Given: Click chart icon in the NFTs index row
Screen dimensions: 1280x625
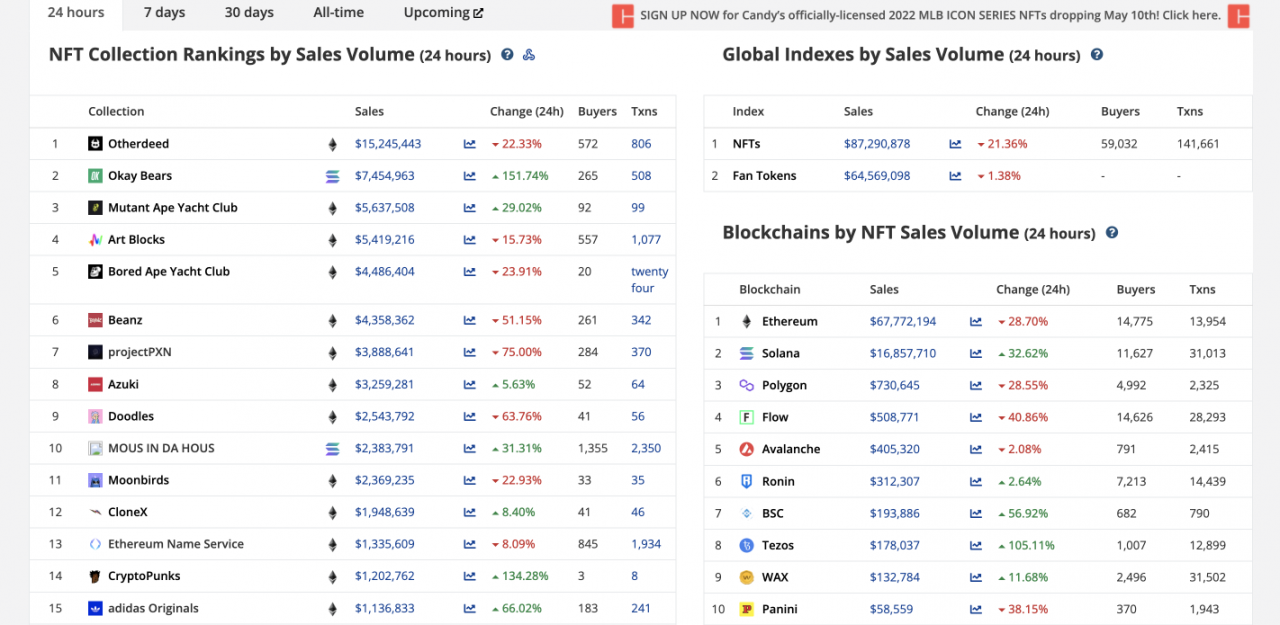Looking at the screenshot, I should tap(955, 144).
